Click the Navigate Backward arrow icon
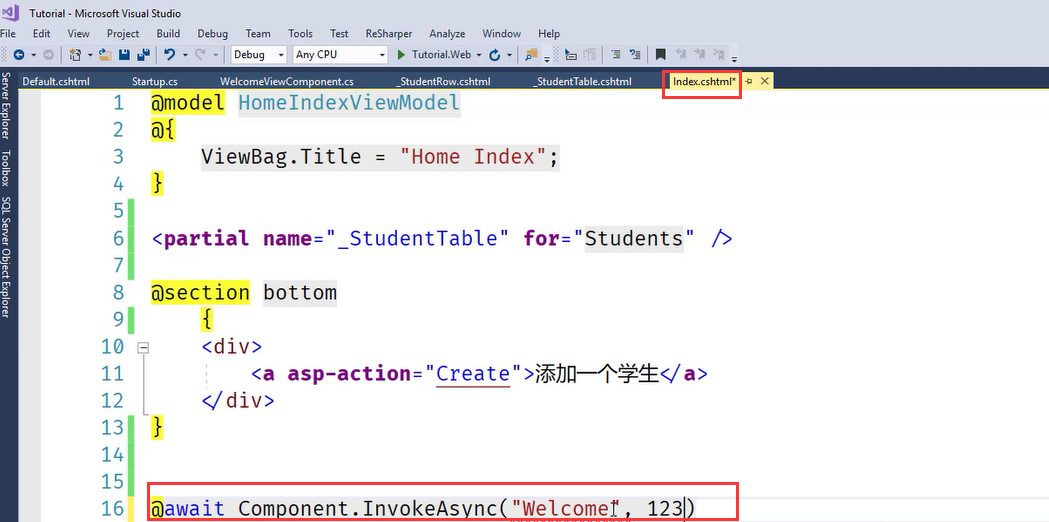 pos(19,55)
